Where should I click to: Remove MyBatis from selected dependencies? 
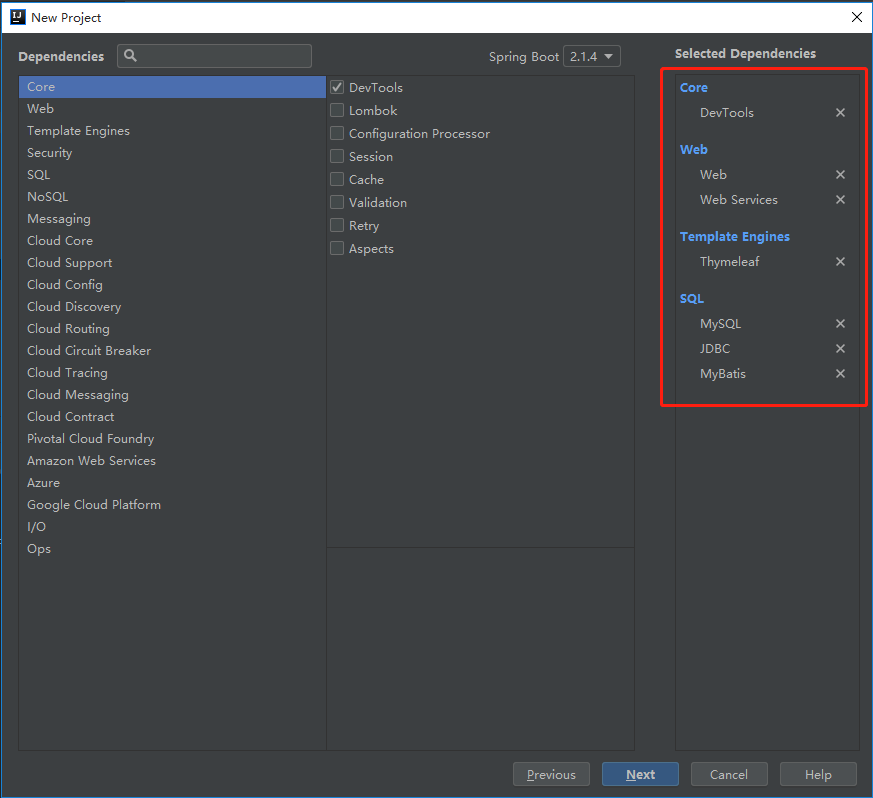pyautogui.click(x=840, y=374)
